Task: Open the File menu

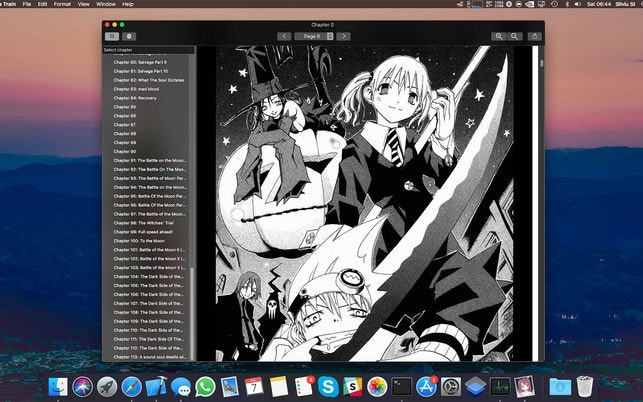Action: tap(27, 4)
